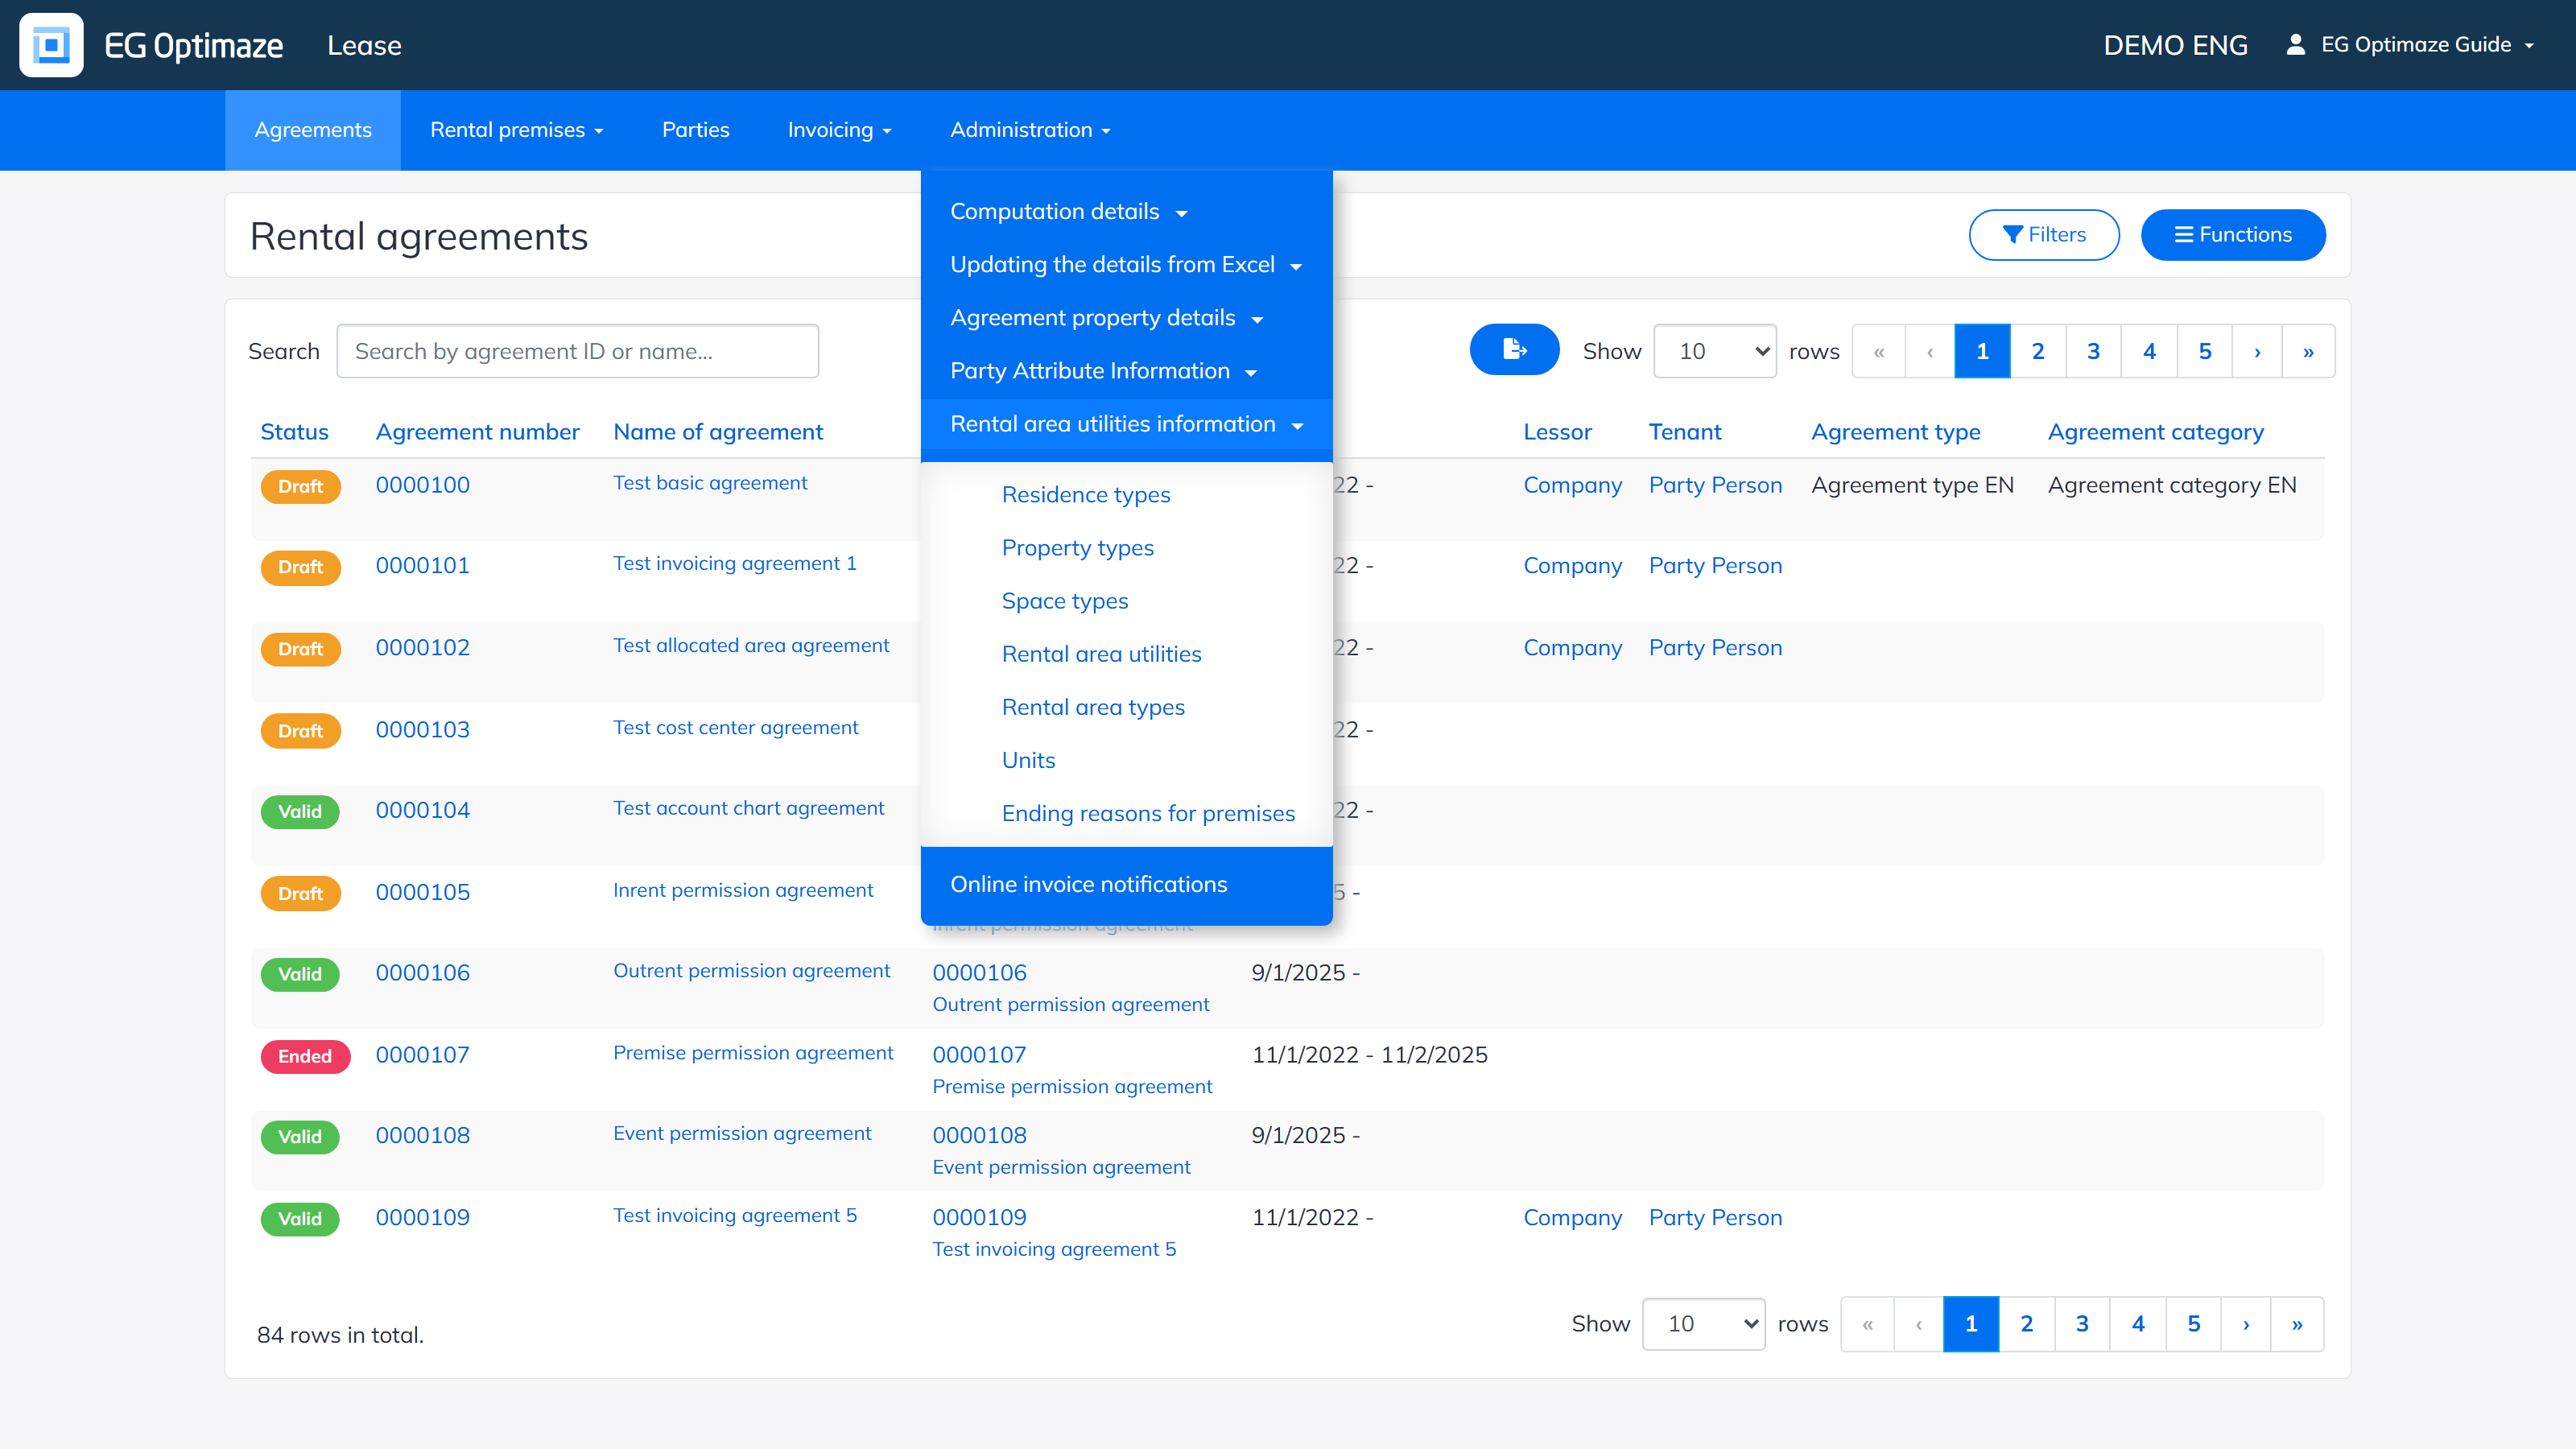The height and width of the screenshot is (1449, 2576).
Task: Choose Units menu entry
Action: [1028, 760]
